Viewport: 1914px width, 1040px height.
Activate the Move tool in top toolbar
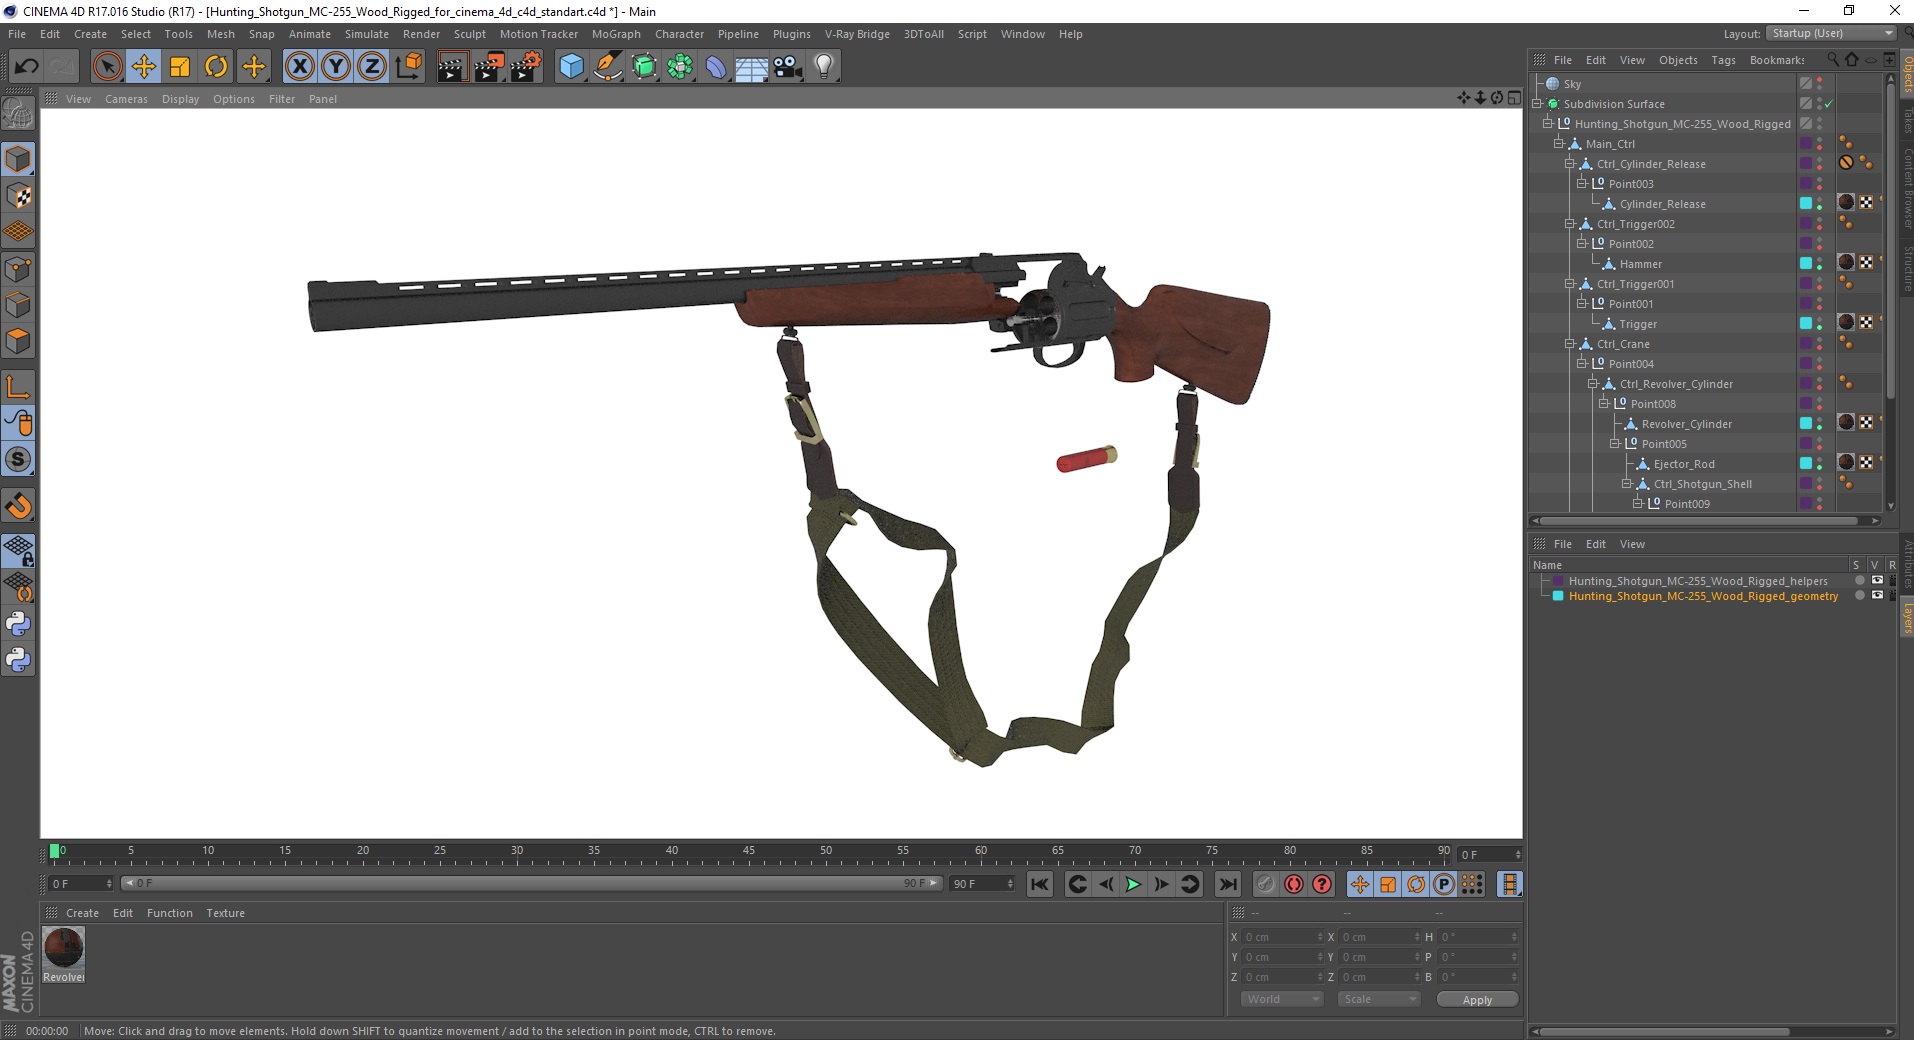click(x=143, y=67)
